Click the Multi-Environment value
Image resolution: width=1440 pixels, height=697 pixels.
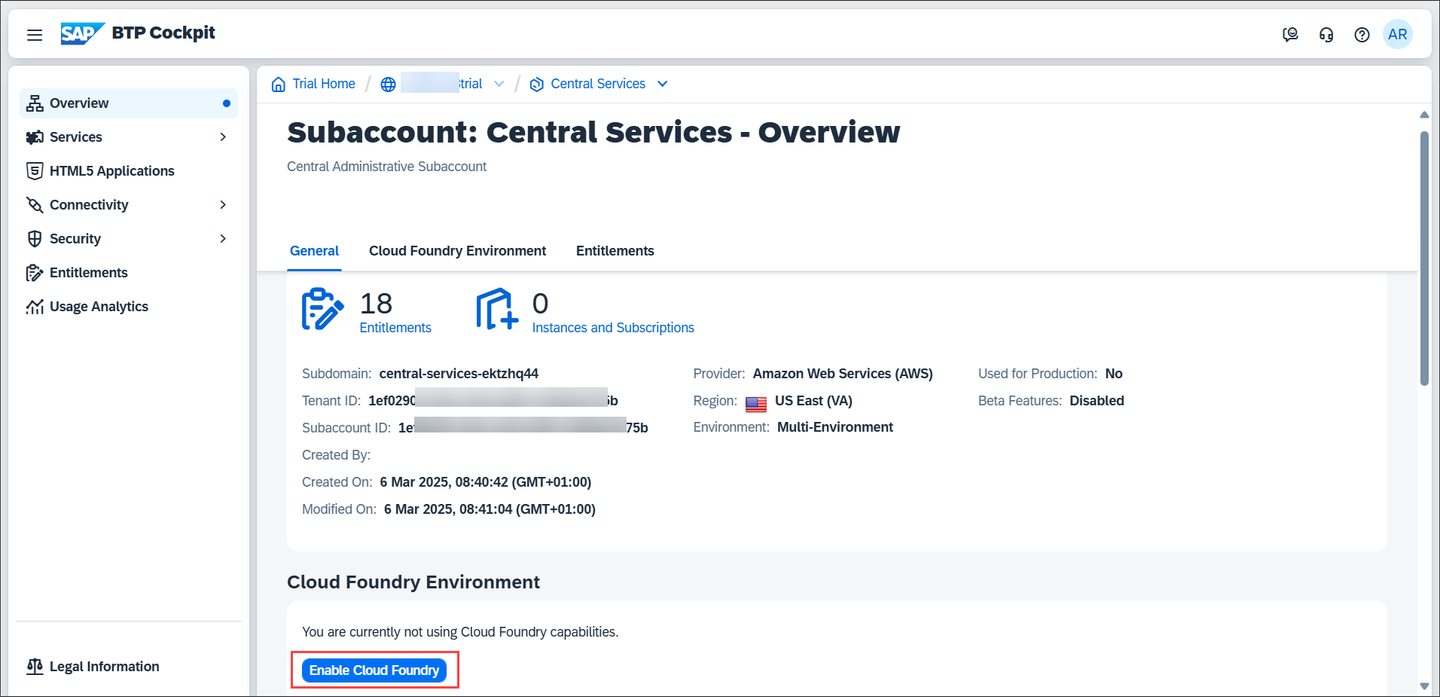coord(835,427)
